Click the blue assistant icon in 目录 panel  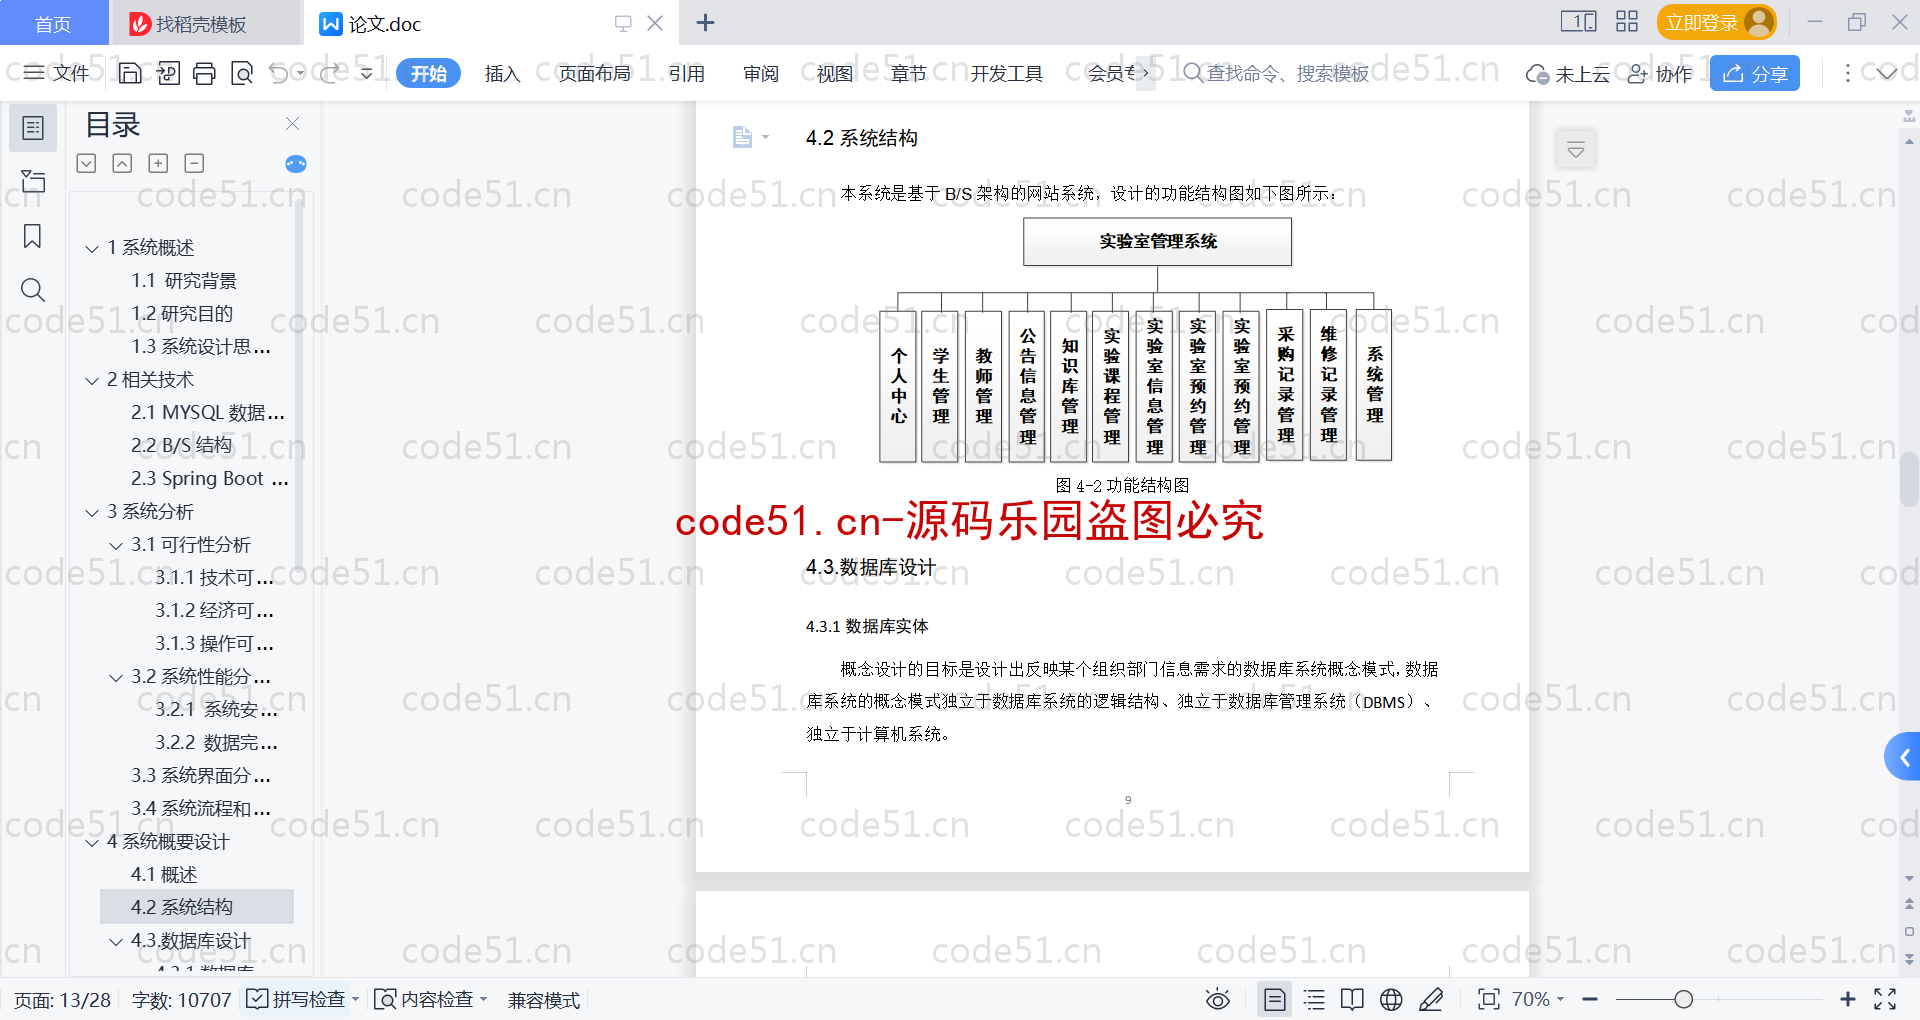pyautogui.click(x=296, y=164)
